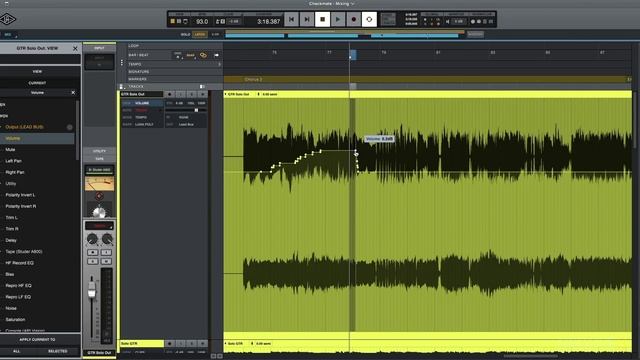Click the Record button in transport
The height and width of the screenshot is (360, 640).
(x=353, y=19)
